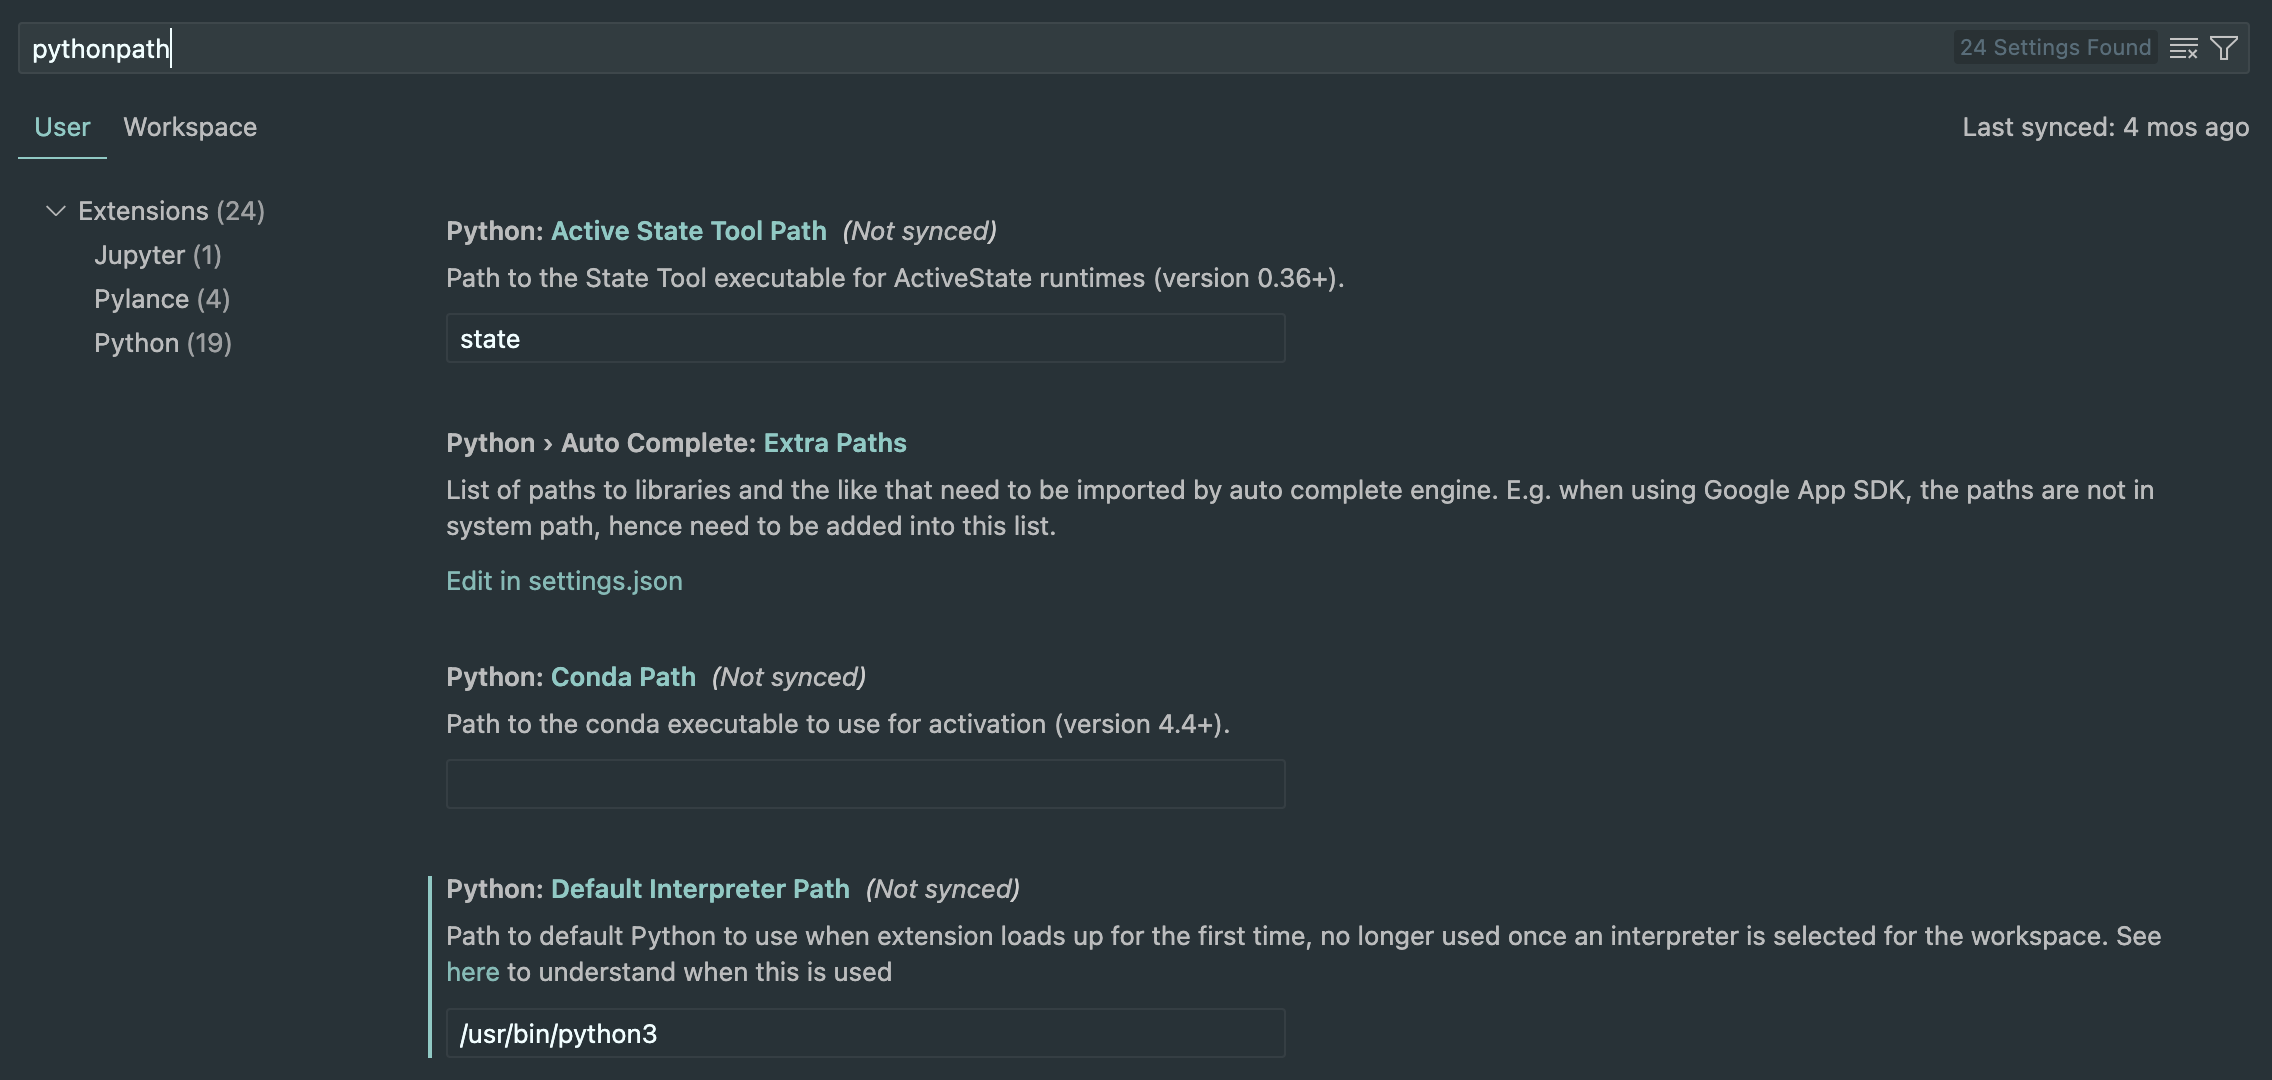Click the Auto Complete Extra Paths setting title
Image resolution: width=2272 pixels, height=1080 pixels.
point(834,443)
